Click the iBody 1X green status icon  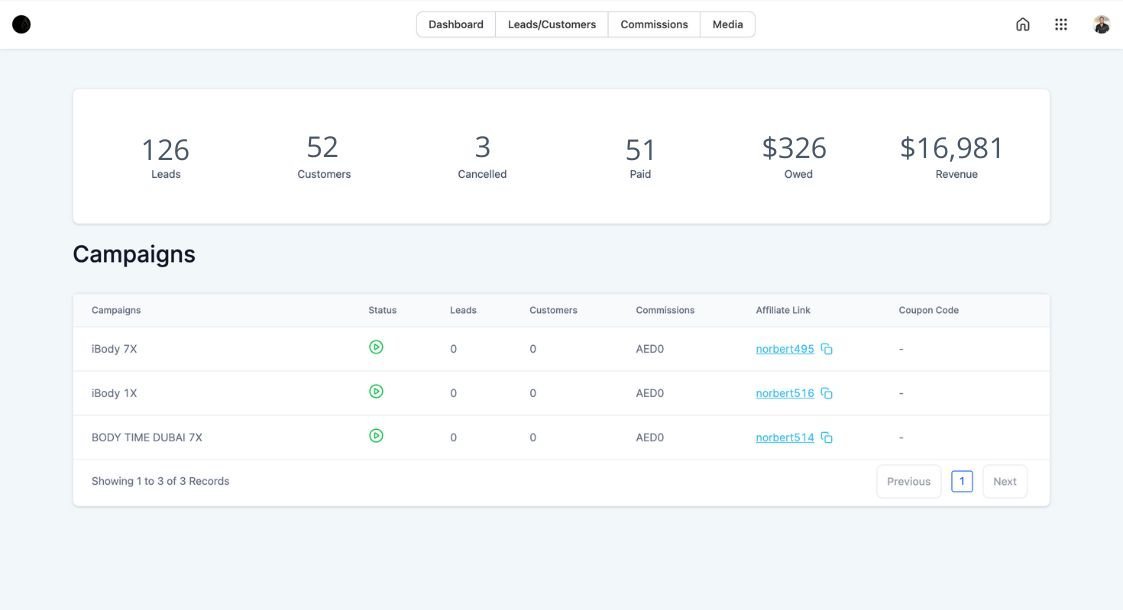coord(376,391)
